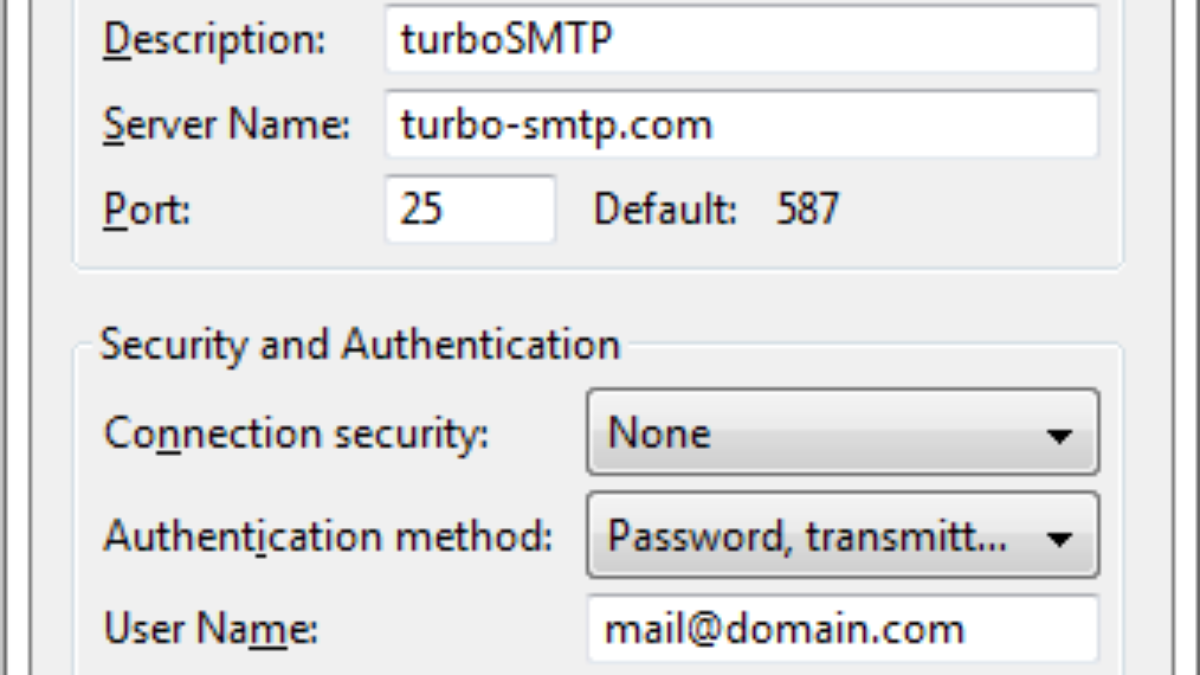Click 'None' in the Connection security combo box
The width and height of the screenshot is (1200, 675).
pyautogui.click(x=660, y=433)
